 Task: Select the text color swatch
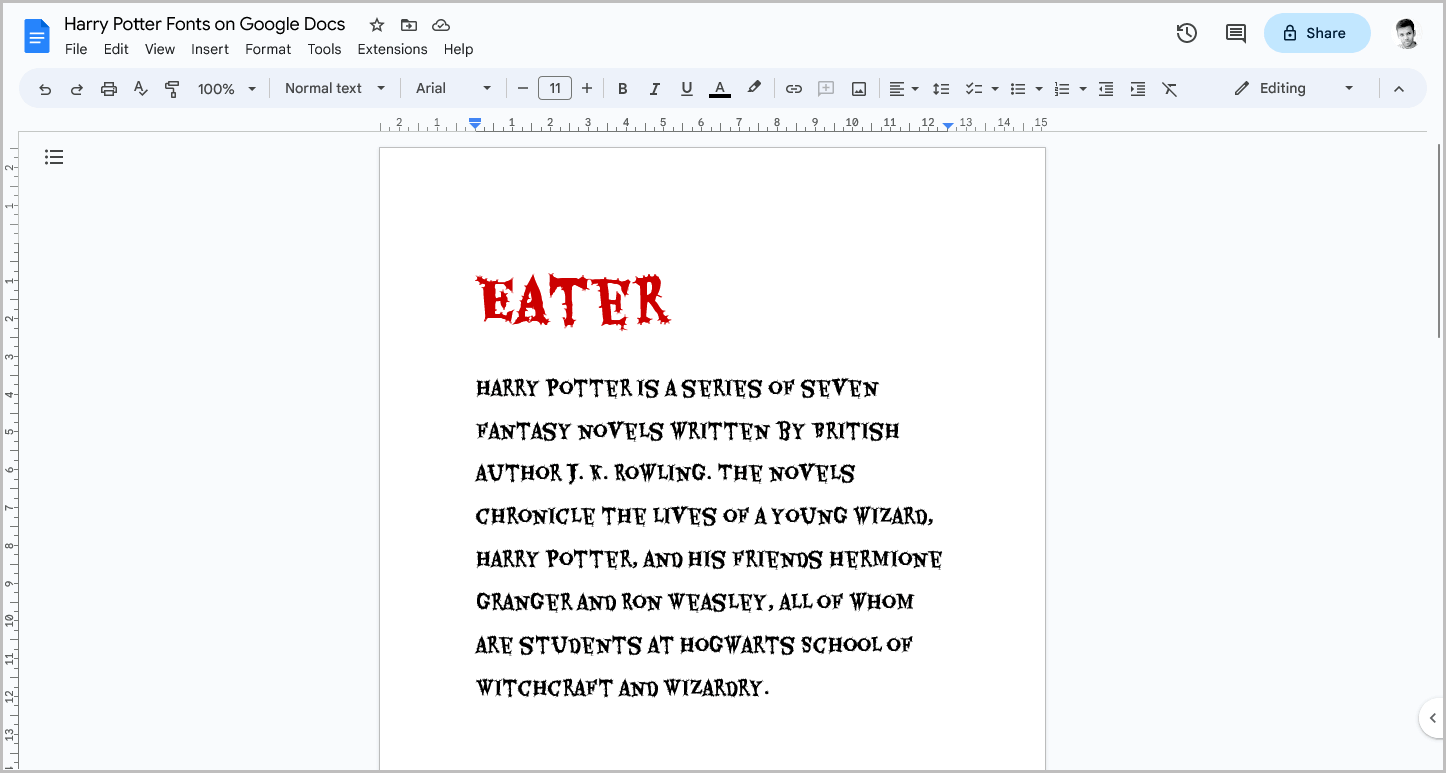click(x=719, y=88)
